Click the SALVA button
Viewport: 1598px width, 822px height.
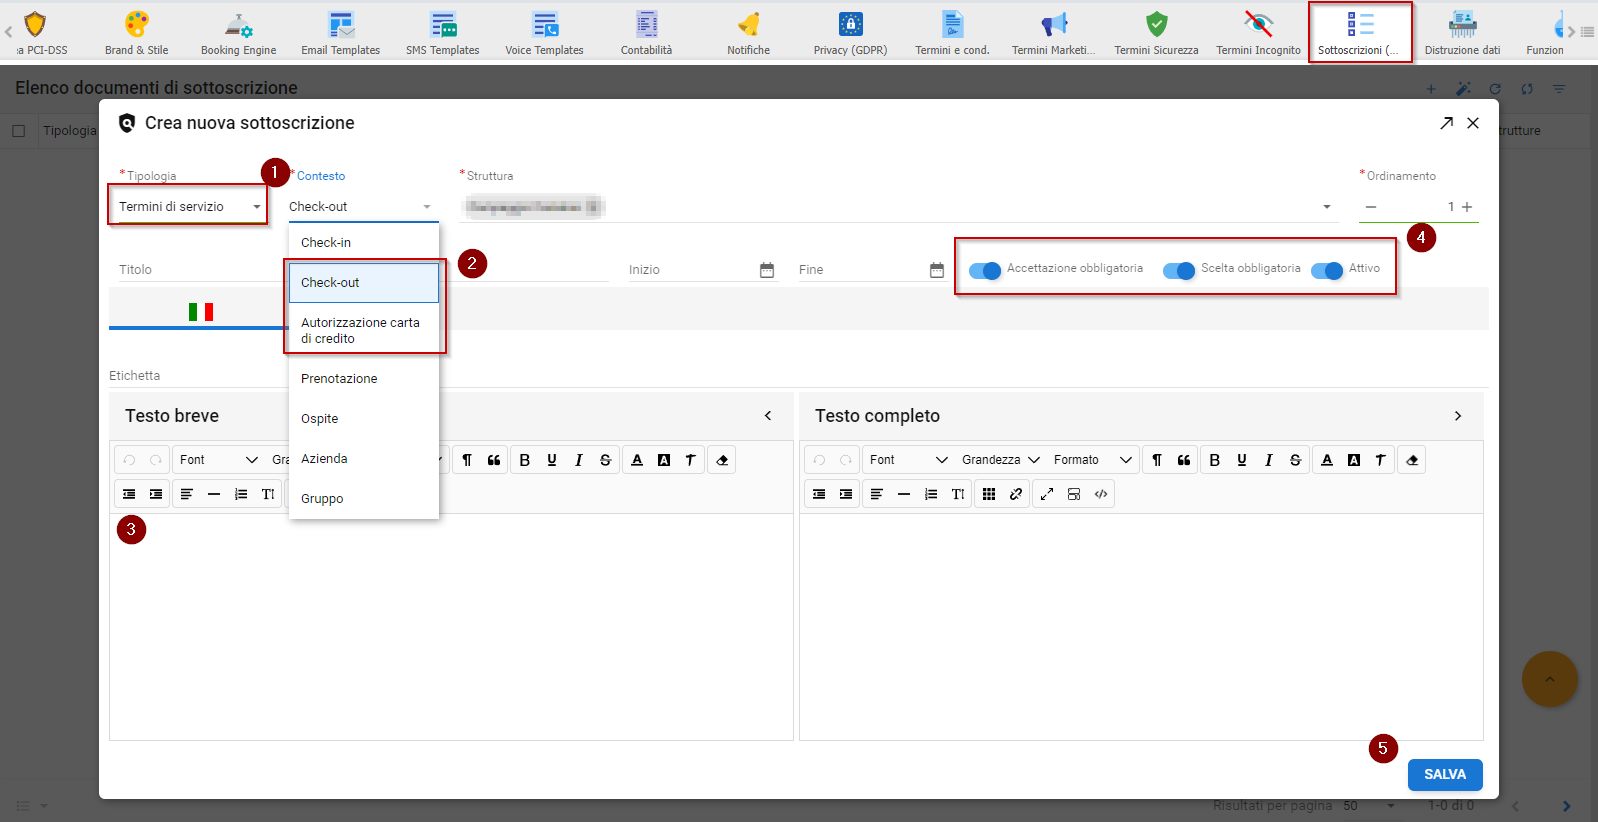pos(1444,775)
